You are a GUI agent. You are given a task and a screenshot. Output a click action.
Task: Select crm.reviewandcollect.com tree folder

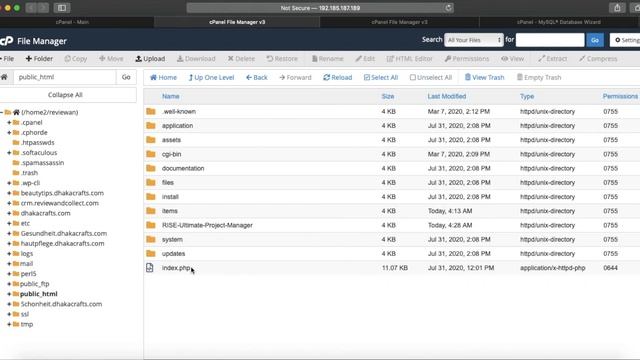tap(60, 203)
